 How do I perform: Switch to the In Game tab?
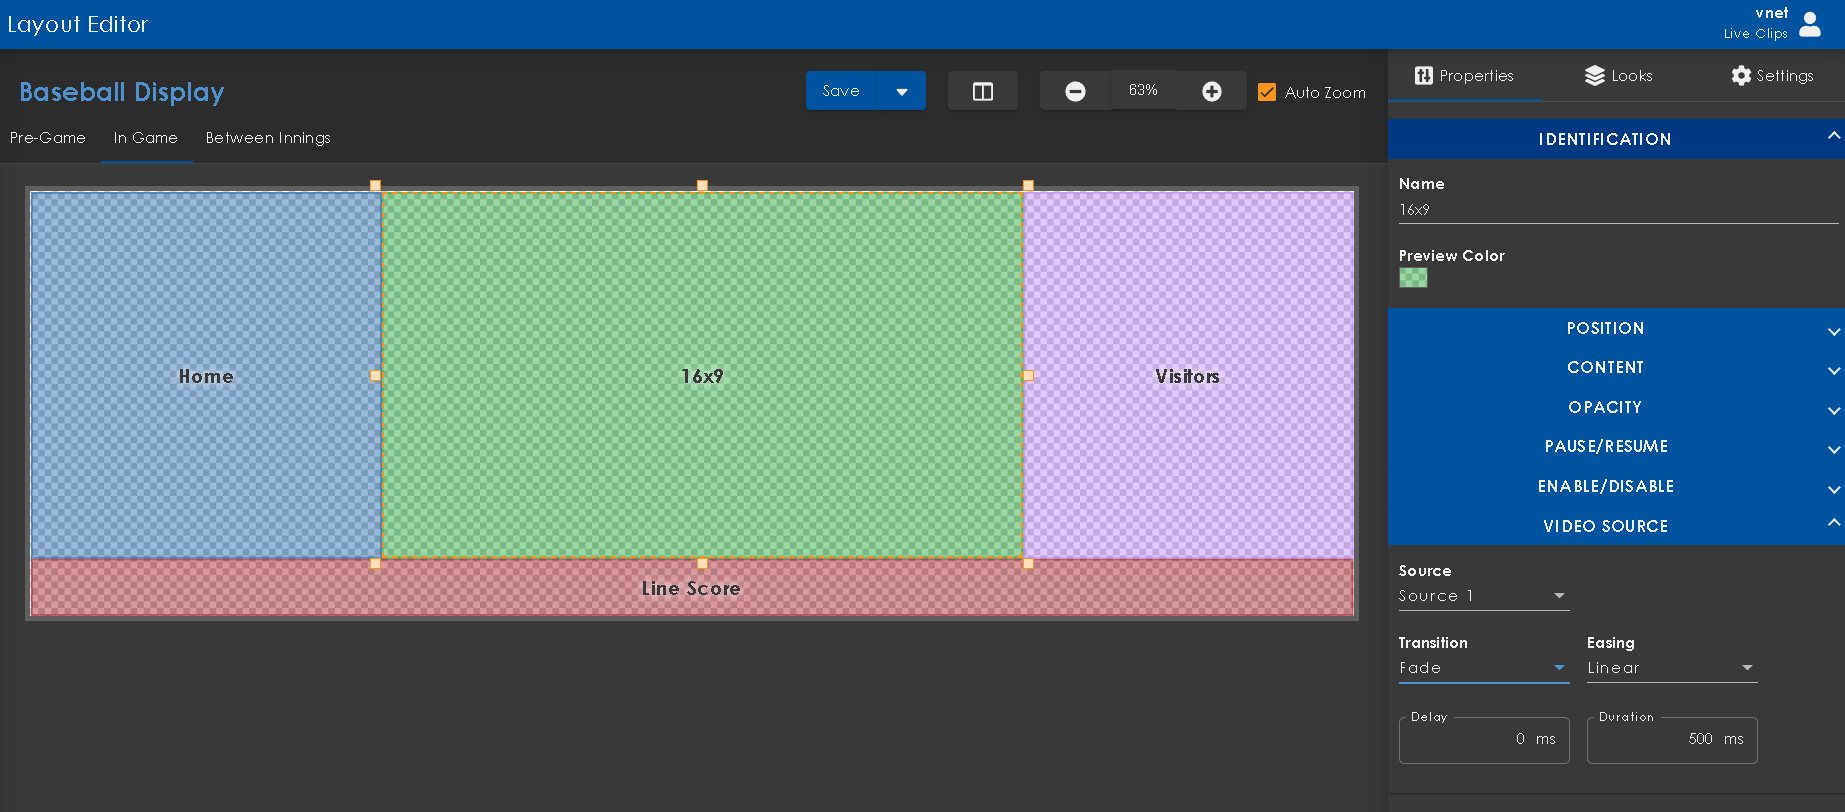(146, 138)
